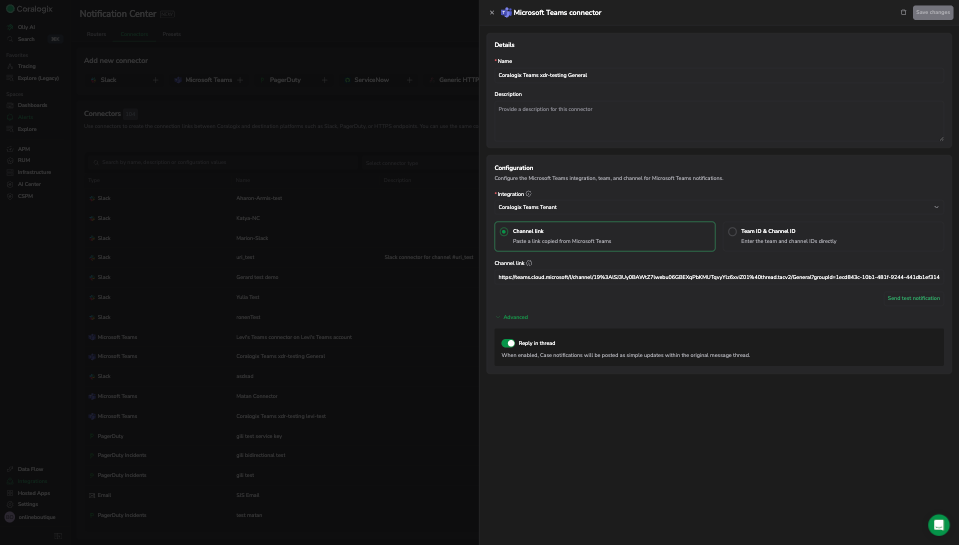Open Hosted Apps in the sidebar

34,493
